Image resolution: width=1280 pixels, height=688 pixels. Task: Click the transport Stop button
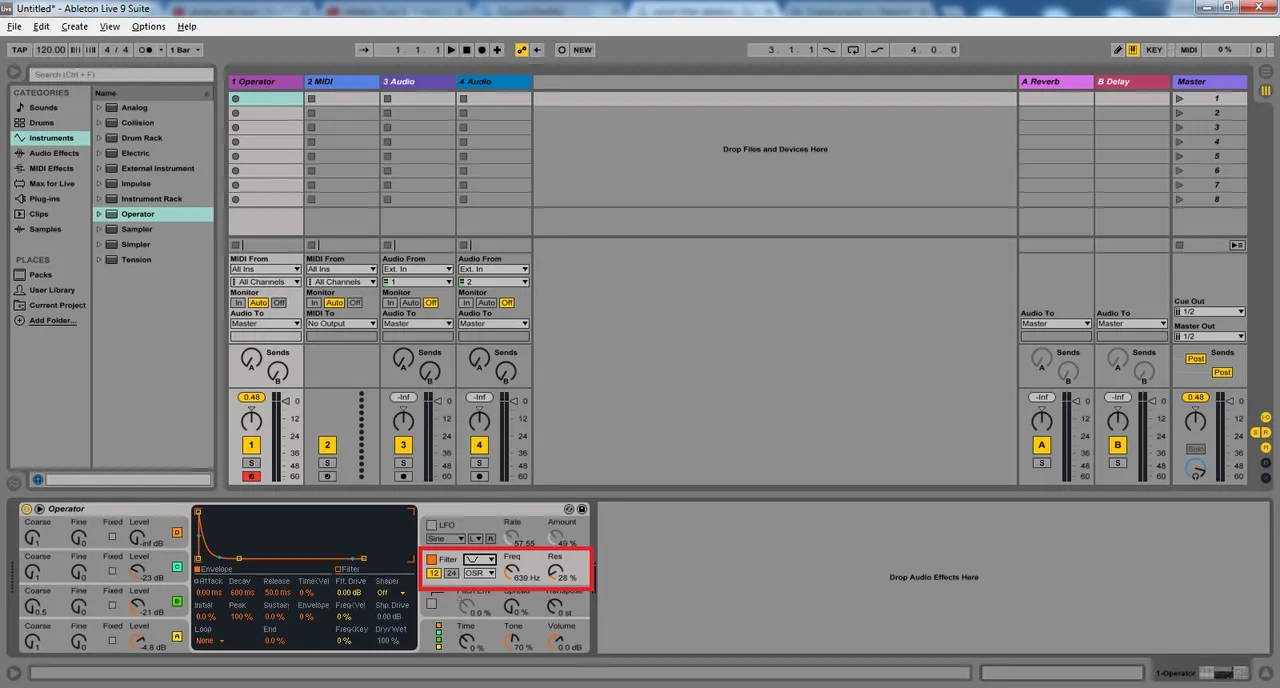tap(466, 50)
